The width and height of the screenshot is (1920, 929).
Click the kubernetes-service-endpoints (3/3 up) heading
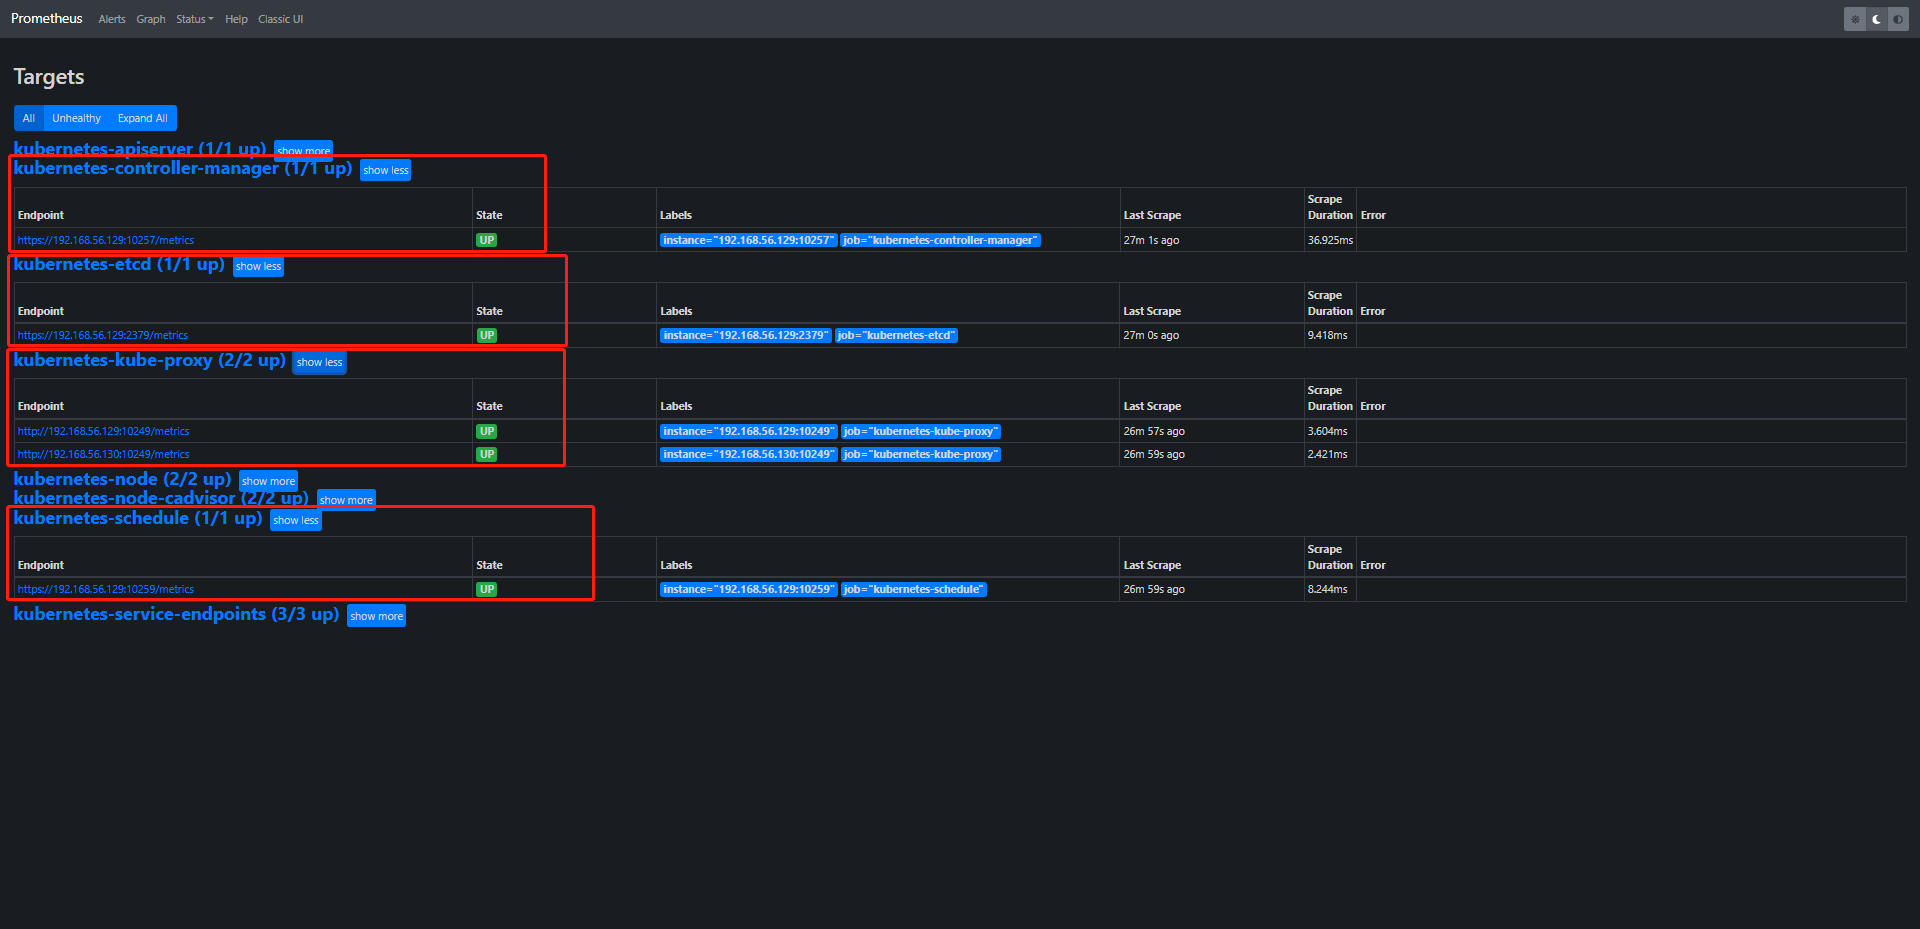click(176, 614)
